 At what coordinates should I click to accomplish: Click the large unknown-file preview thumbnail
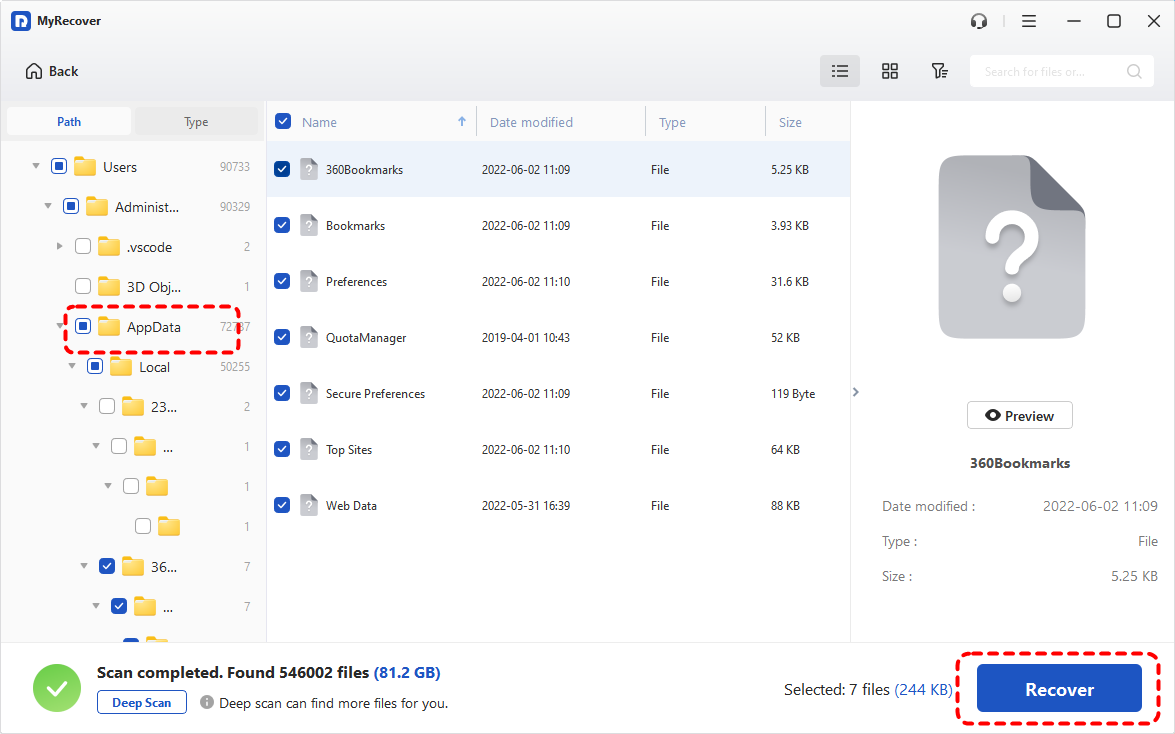[x=1011, y=248]
